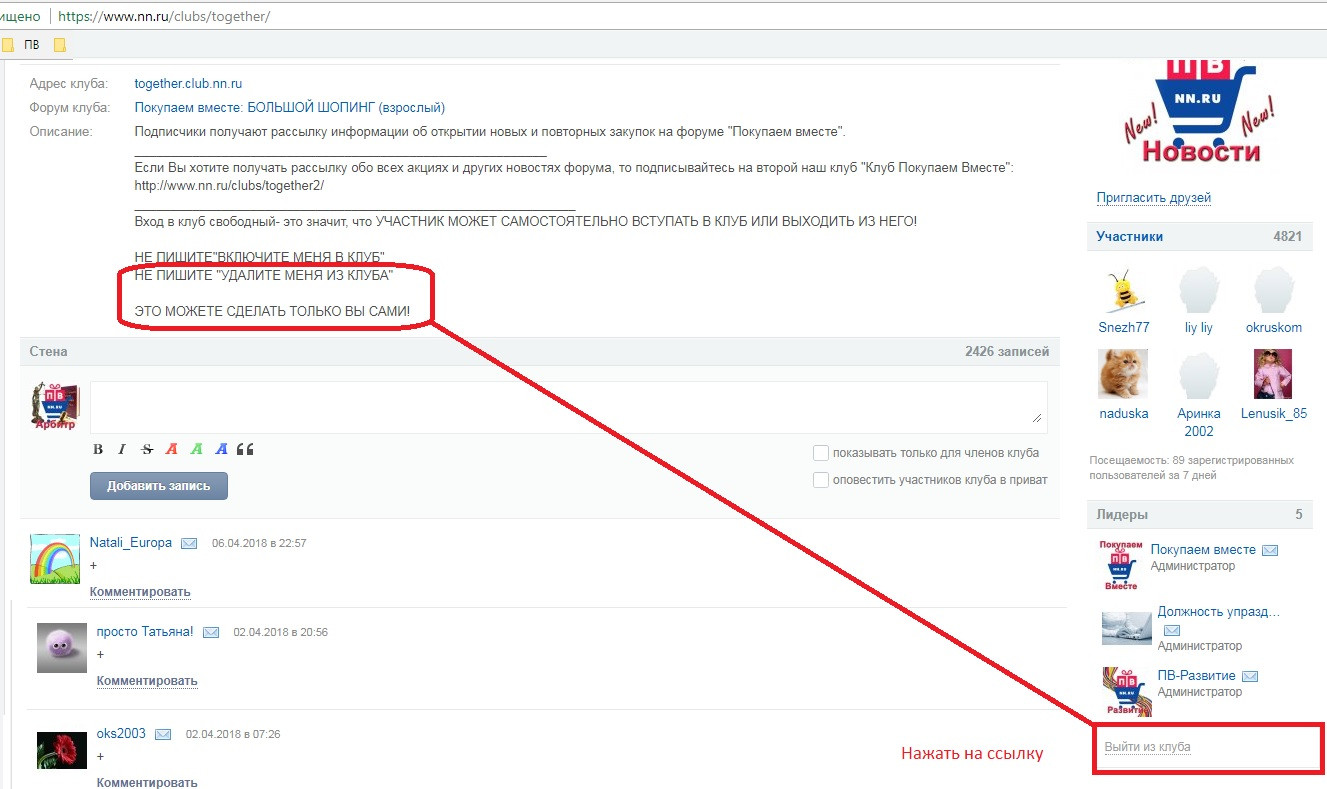Click into the wall post text area
This screenshot has width=1327, height=789.
569,407
